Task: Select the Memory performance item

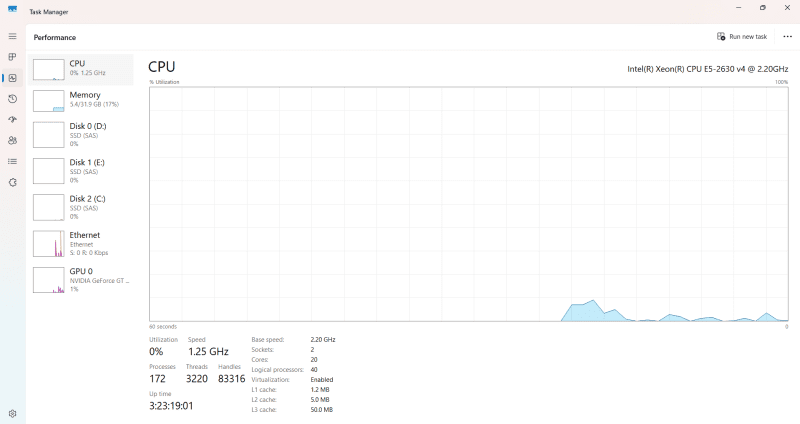Action: 82,100
